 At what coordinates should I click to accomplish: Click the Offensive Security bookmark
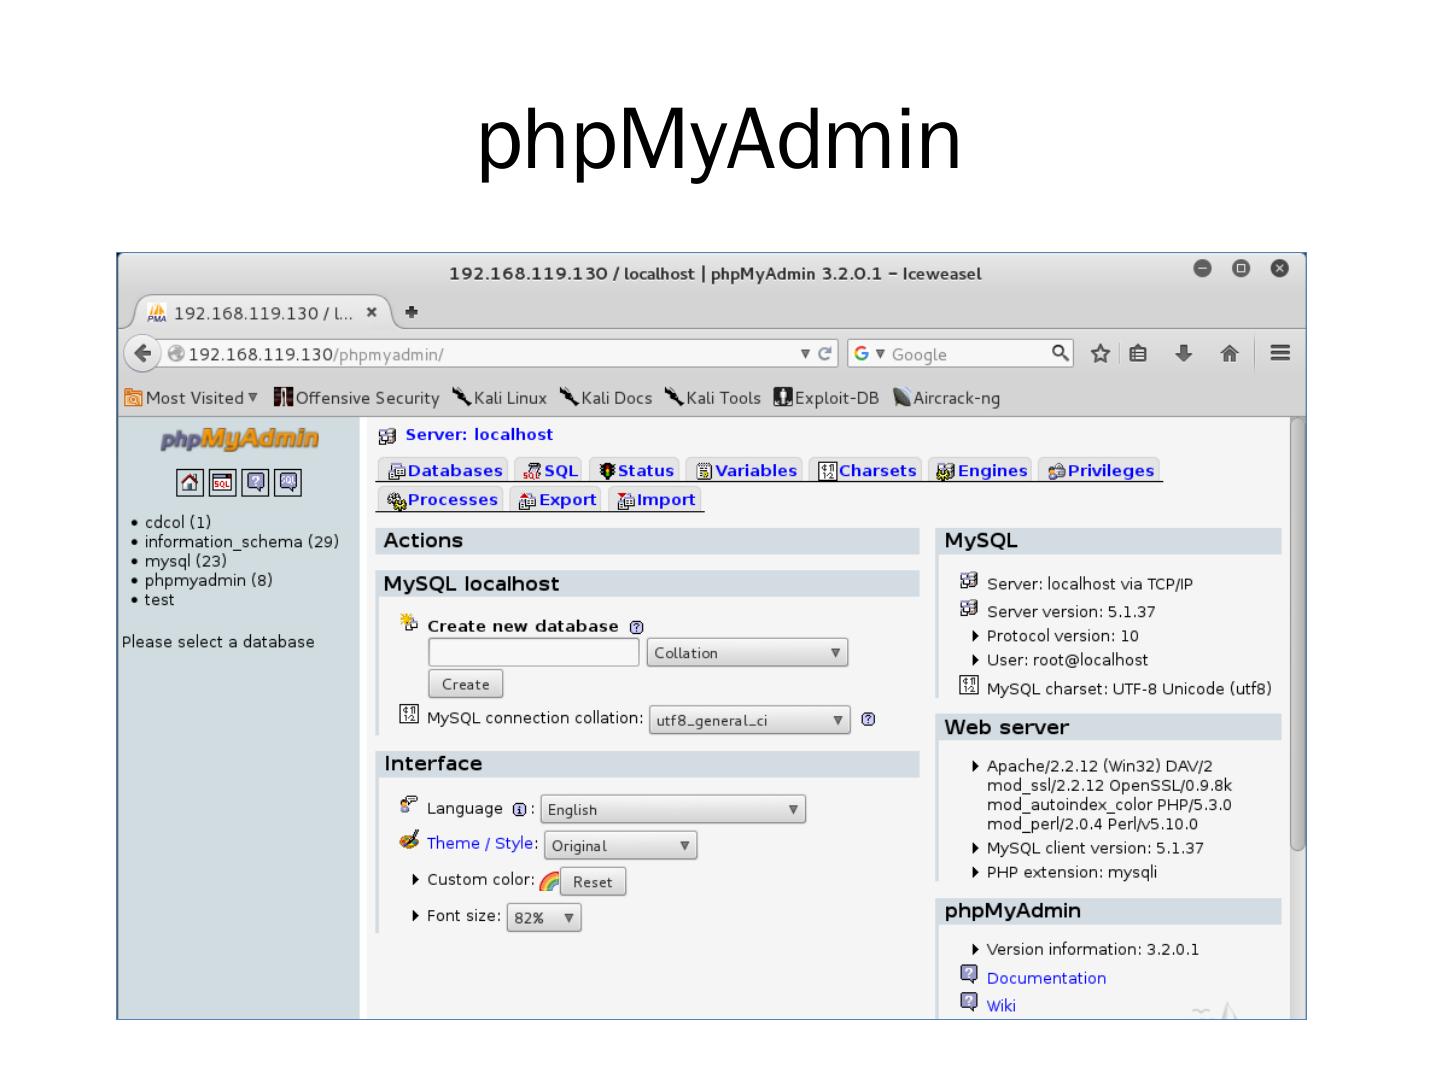point(357,398)
